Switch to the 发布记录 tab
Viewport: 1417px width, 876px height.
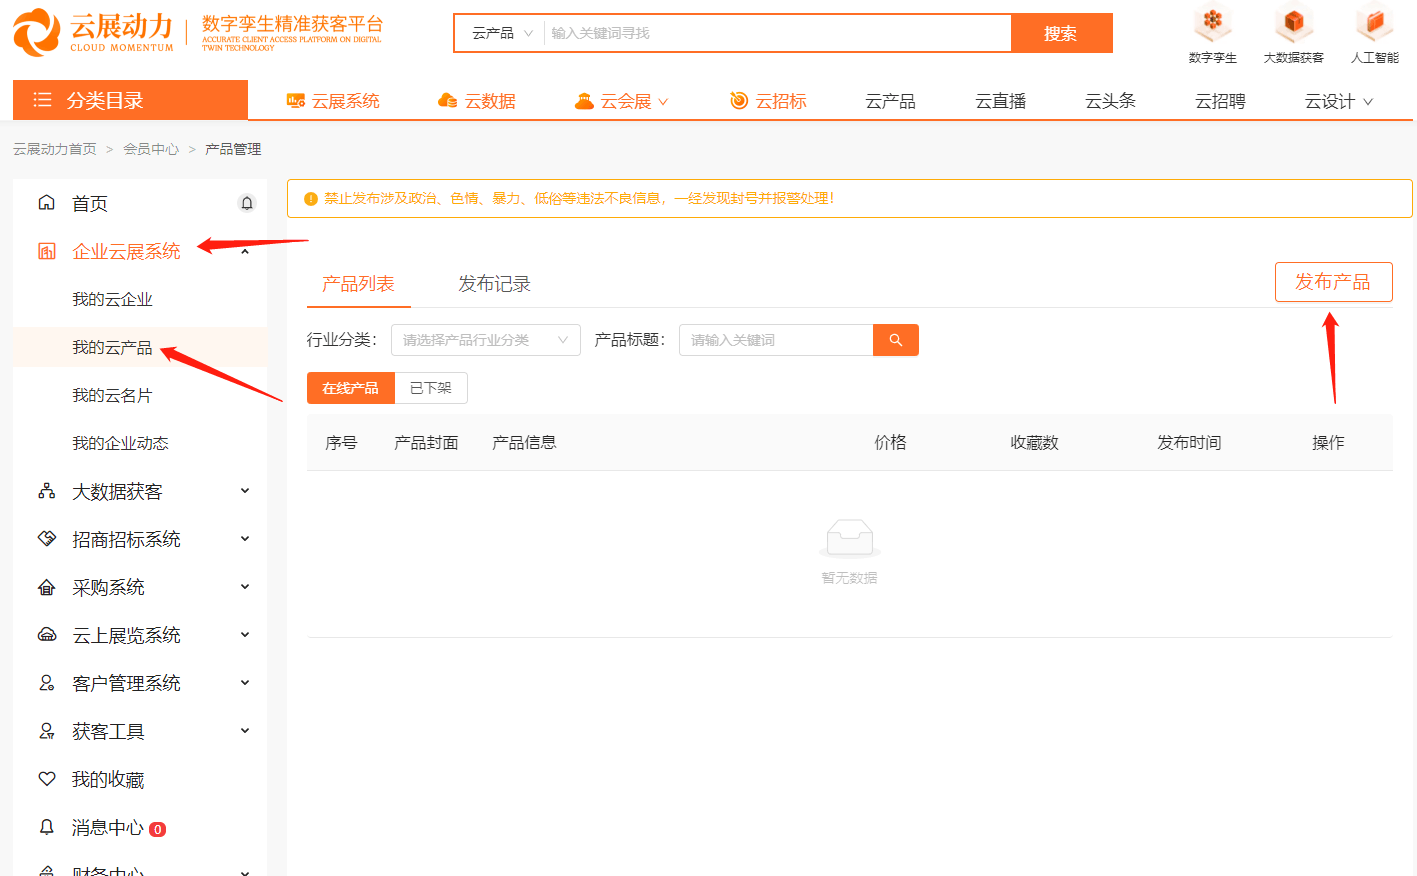[x=494, y=284]
